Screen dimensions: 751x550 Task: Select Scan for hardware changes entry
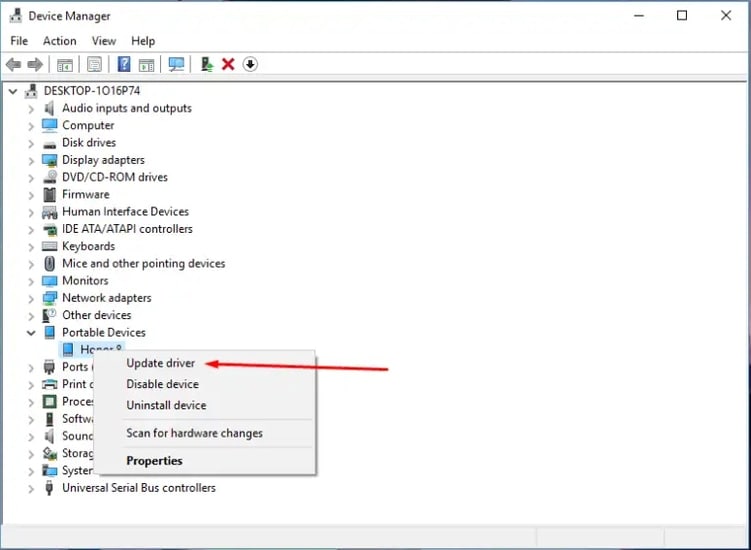(x=194, y=433)
